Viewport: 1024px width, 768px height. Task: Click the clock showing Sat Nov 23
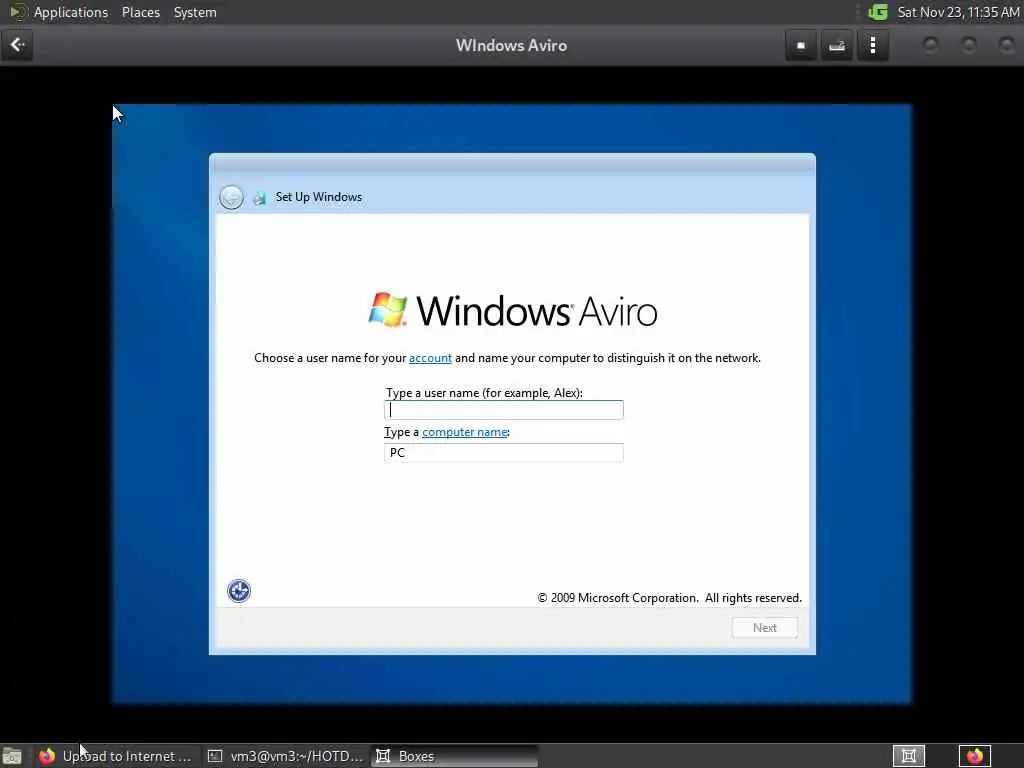point(958,12)
